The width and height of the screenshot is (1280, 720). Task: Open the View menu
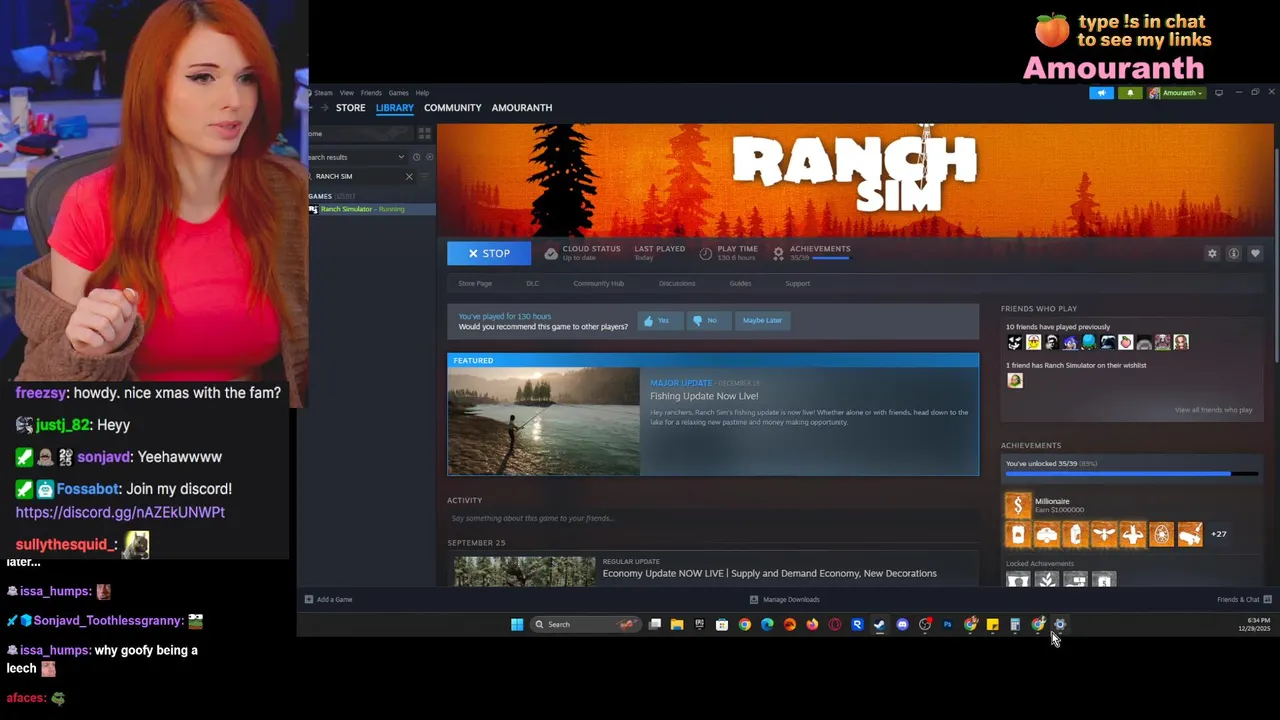(346, 93)
